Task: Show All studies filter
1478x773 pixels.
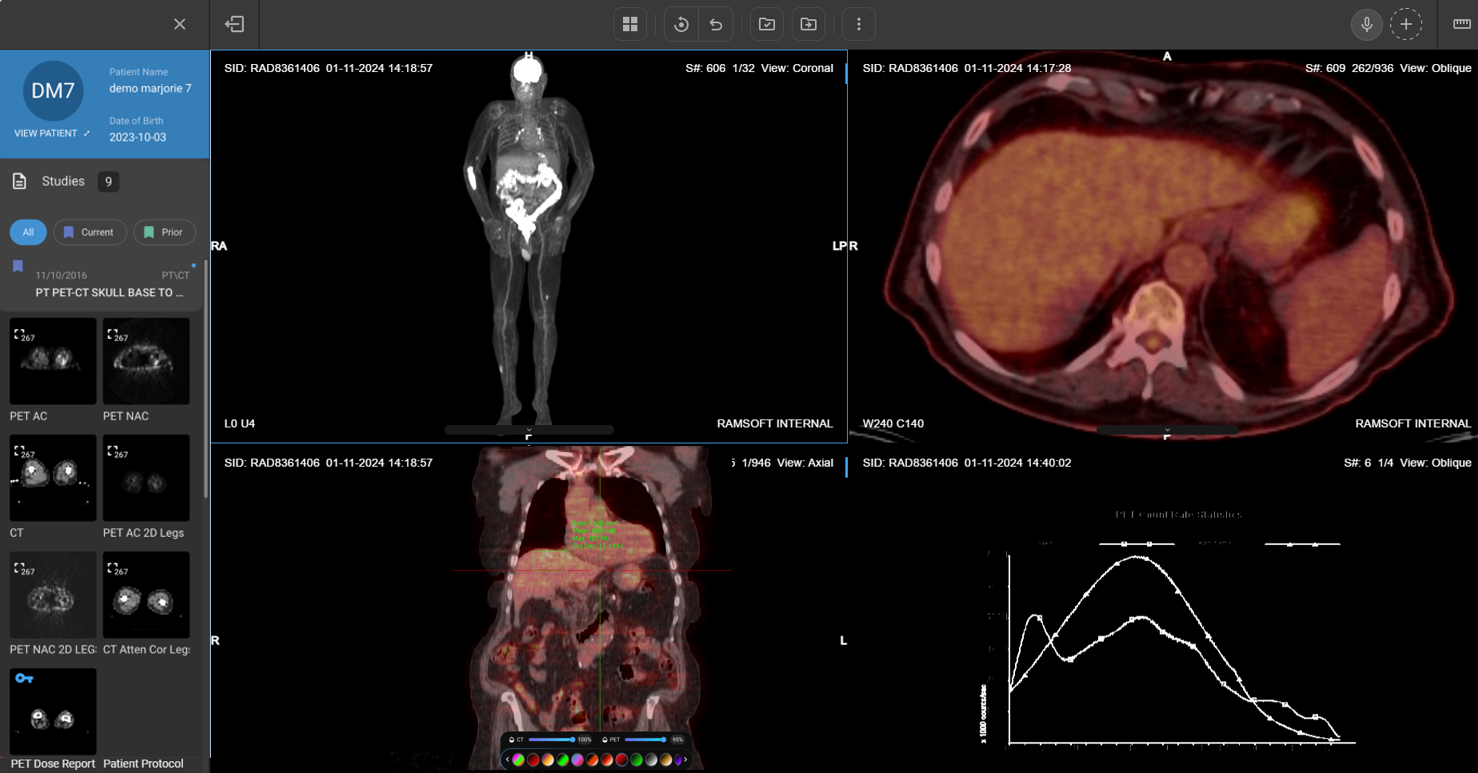Action: [x=28, y=232]
